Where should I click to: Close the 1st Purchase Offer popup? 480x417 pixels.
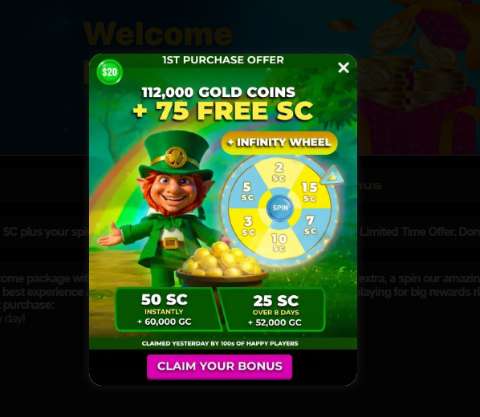343,68
